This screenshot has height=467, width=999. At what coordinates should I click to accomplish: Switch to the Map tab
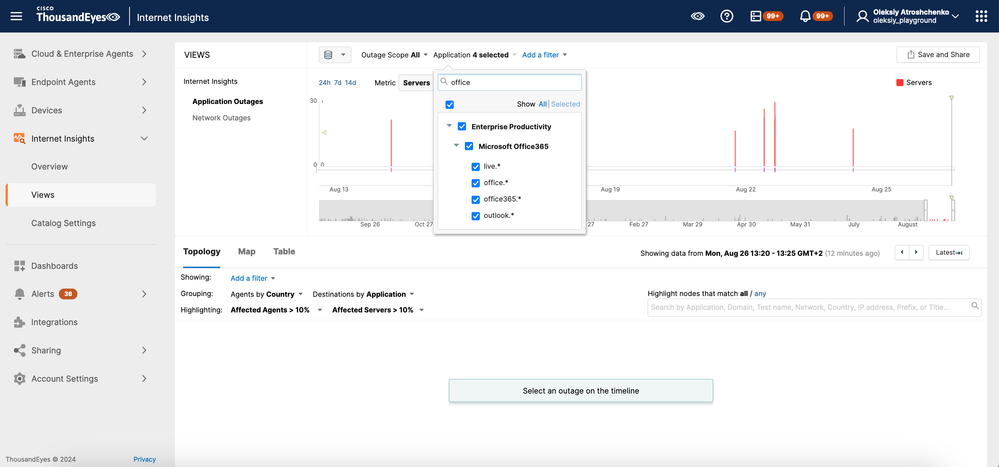tap(247, 252)
